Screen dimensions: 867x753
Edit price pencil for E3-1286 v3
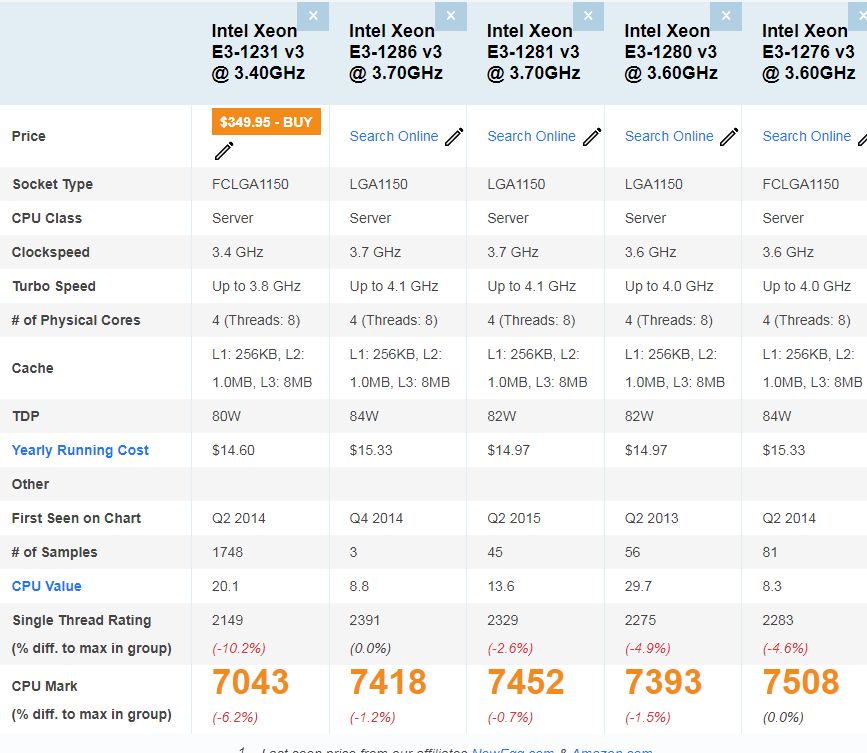[454, 137]
